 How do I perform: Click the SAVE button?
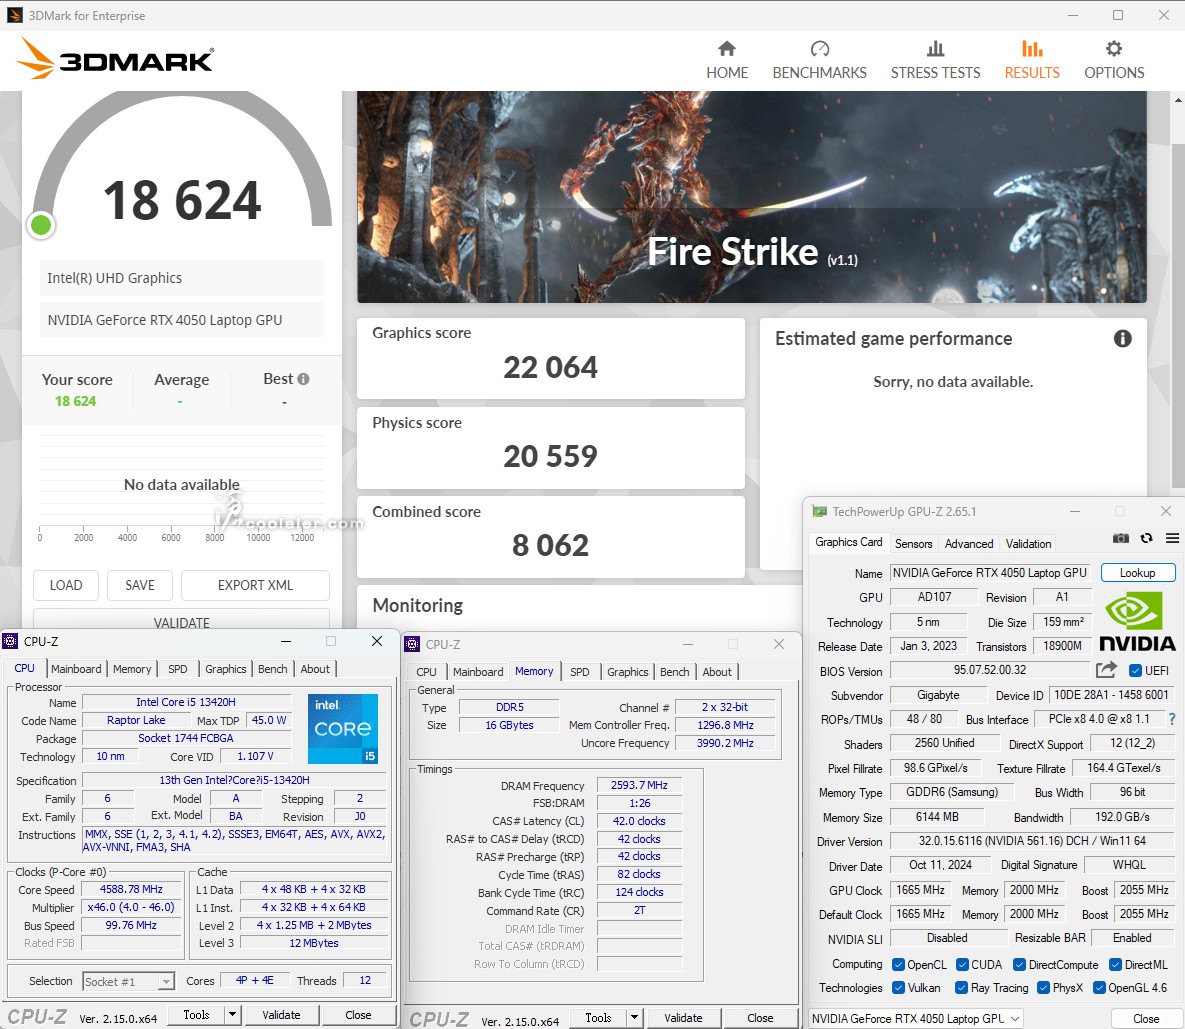pos(140,586)
